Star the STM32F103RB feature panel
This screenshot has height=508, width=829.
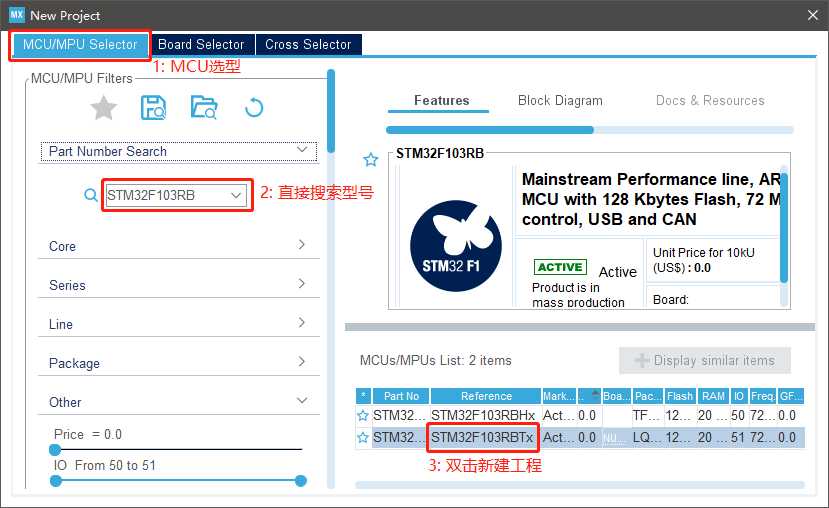click(x=371, y=160)
